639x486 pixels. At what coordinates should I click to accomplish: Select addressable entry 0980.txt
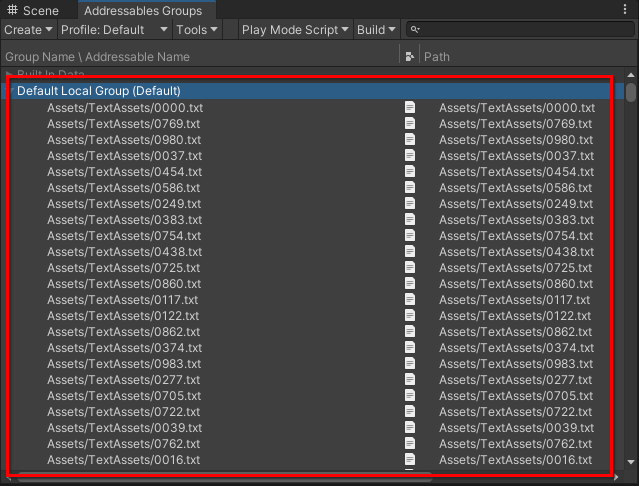click(x=124, y=140)
